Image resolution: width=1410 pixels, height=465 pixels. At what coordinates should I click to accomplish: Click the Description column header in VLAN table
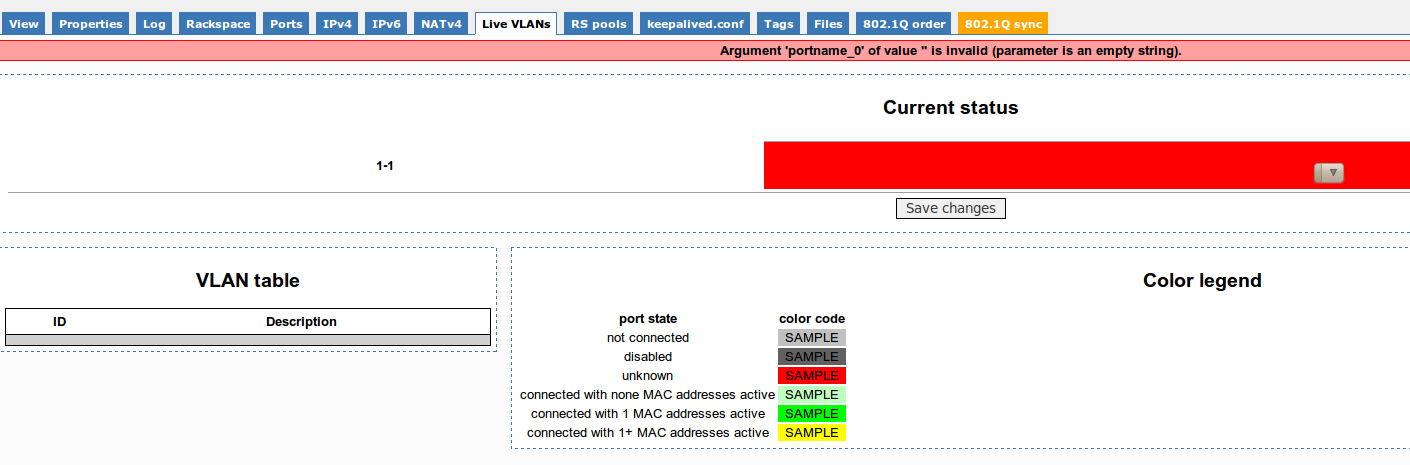pos(301,322)
